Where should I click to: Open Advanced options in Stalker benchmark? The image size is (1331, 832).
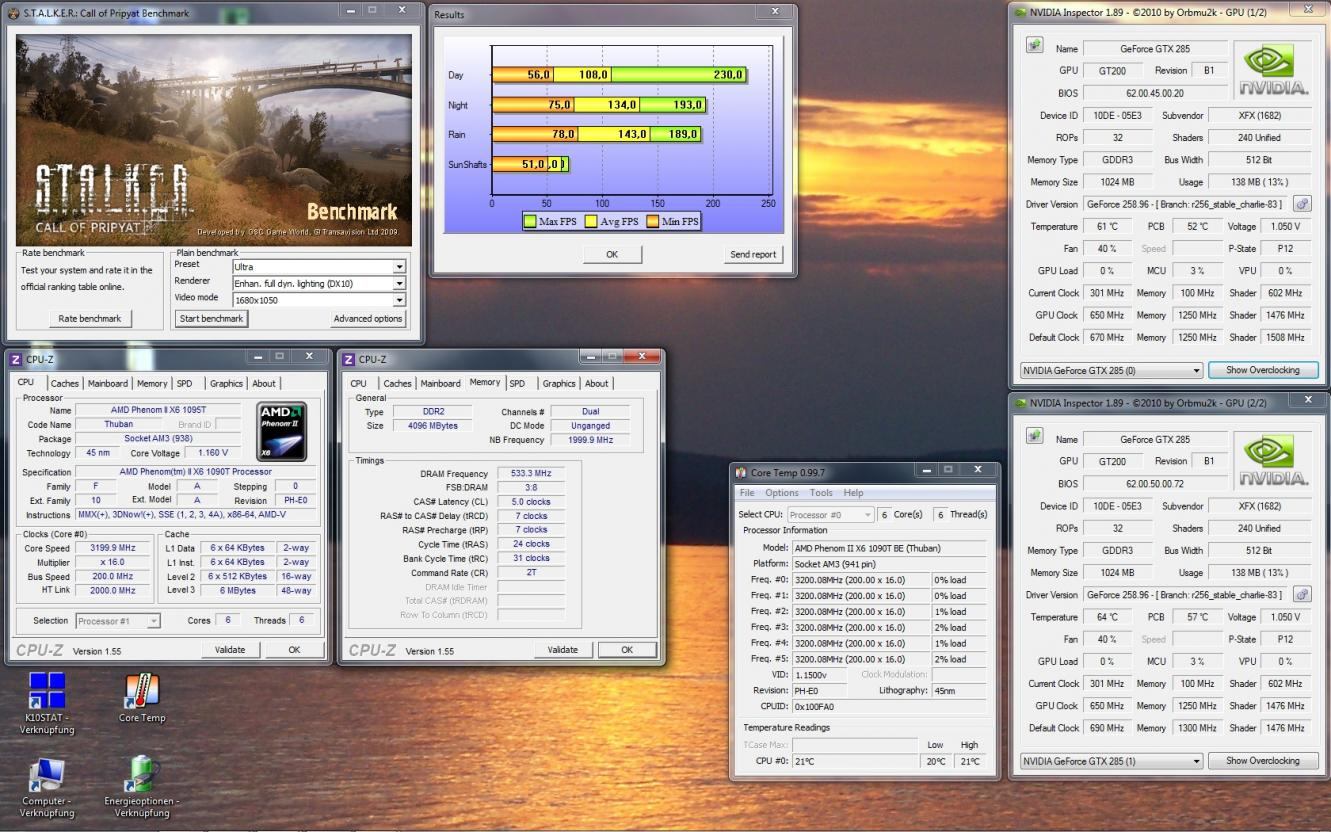click(x=368, y=319)
